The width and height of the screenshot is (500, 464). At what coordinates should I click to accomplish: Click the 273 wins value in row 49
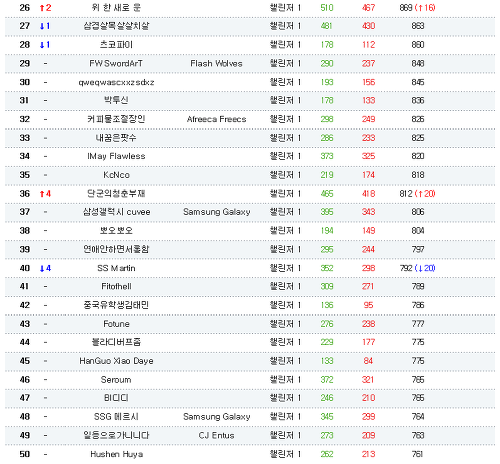point(327,435)
